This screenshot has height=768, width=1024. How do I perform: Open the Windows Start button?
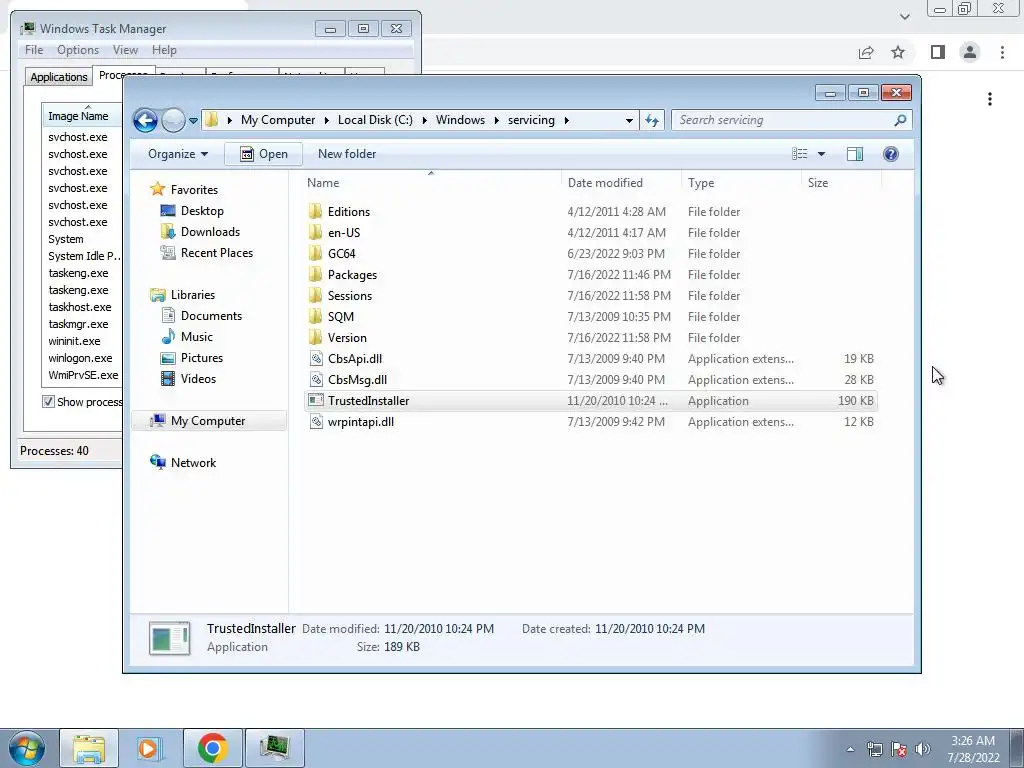(26, 748)
